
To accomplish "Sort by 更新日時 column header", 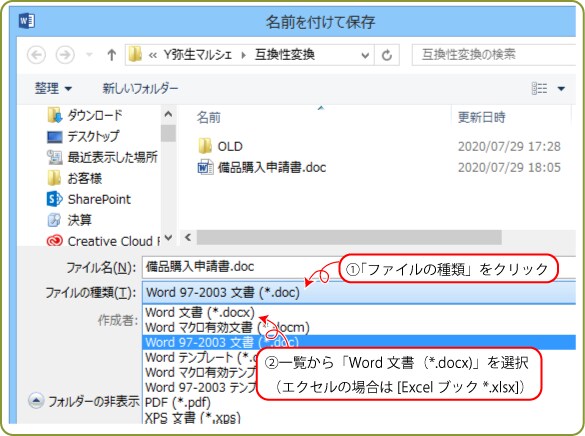I will [482, 117].
